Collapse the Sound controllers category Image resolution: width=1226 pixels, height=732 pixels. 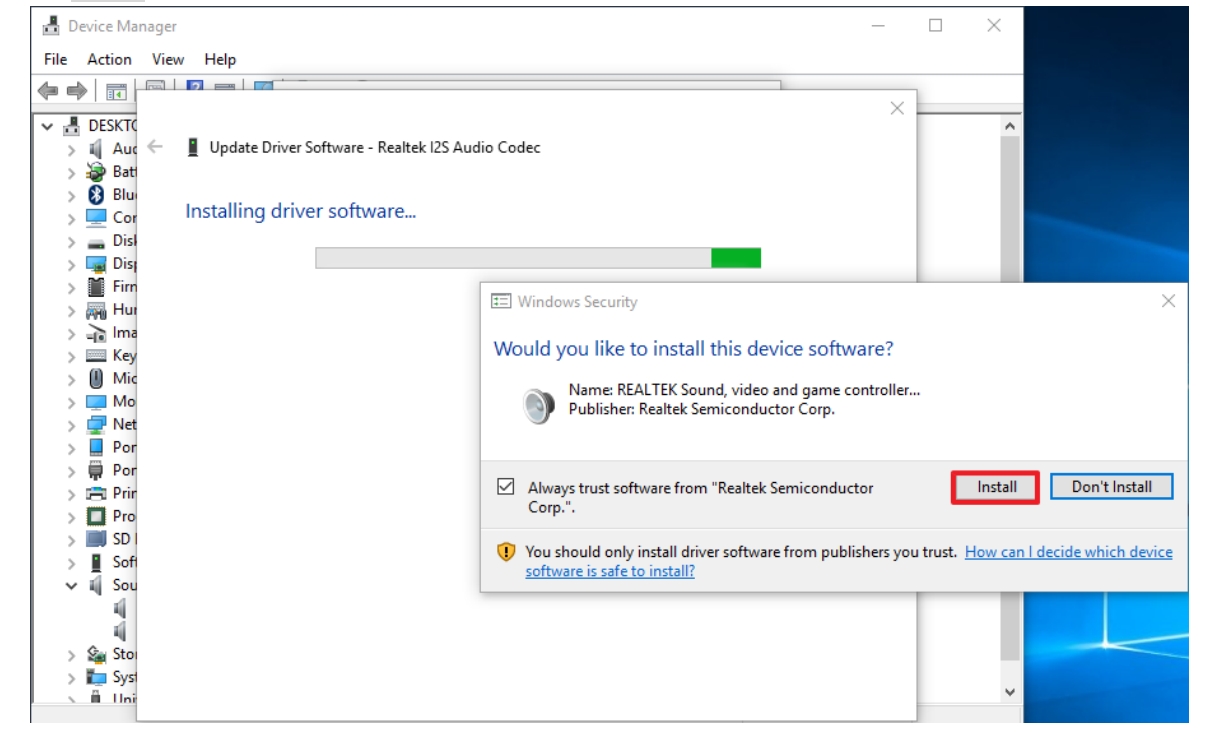coord(71,585)
